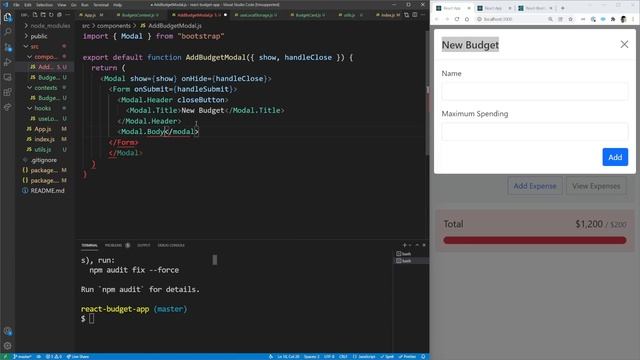Click Collapse Folders icon in explorer
Screen dimensions: 640x360
(59, 15)
